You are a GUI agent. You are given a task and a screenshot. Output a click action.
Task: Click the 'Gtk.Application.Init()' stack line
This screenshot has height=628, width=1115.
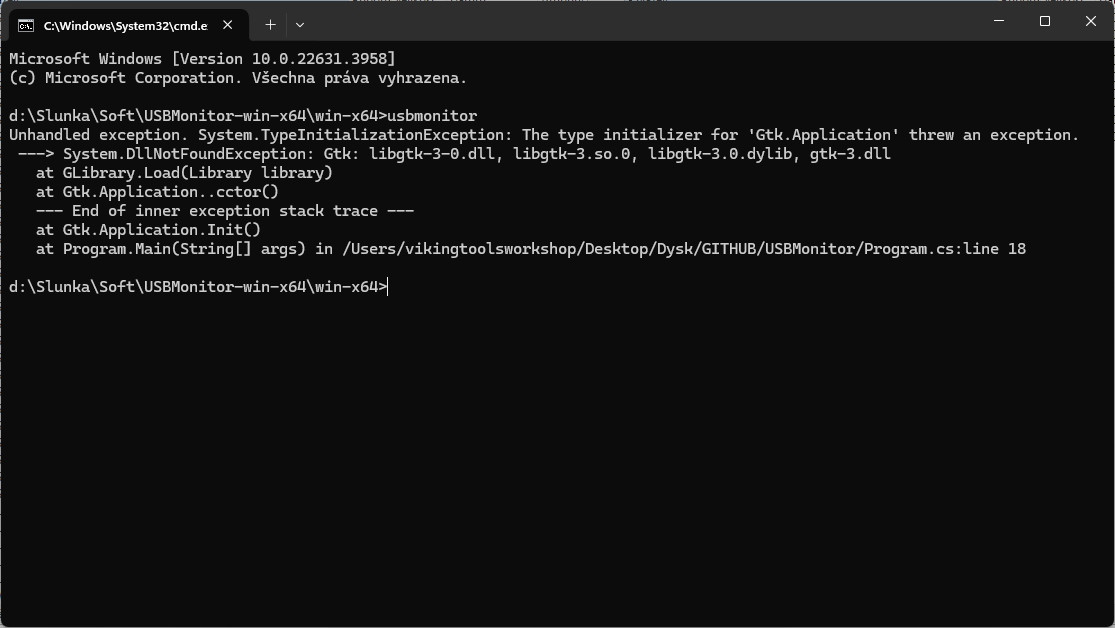pyautogui.click(x=161, y=230)
